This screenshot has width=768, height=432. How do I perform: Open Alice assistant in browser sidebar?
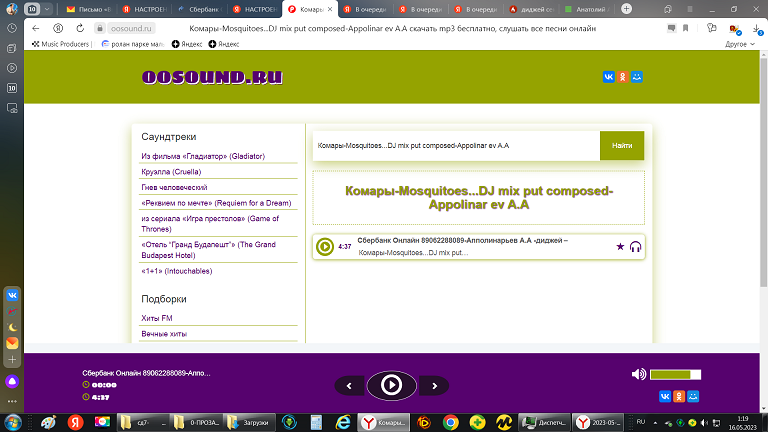tap(12, 381)
